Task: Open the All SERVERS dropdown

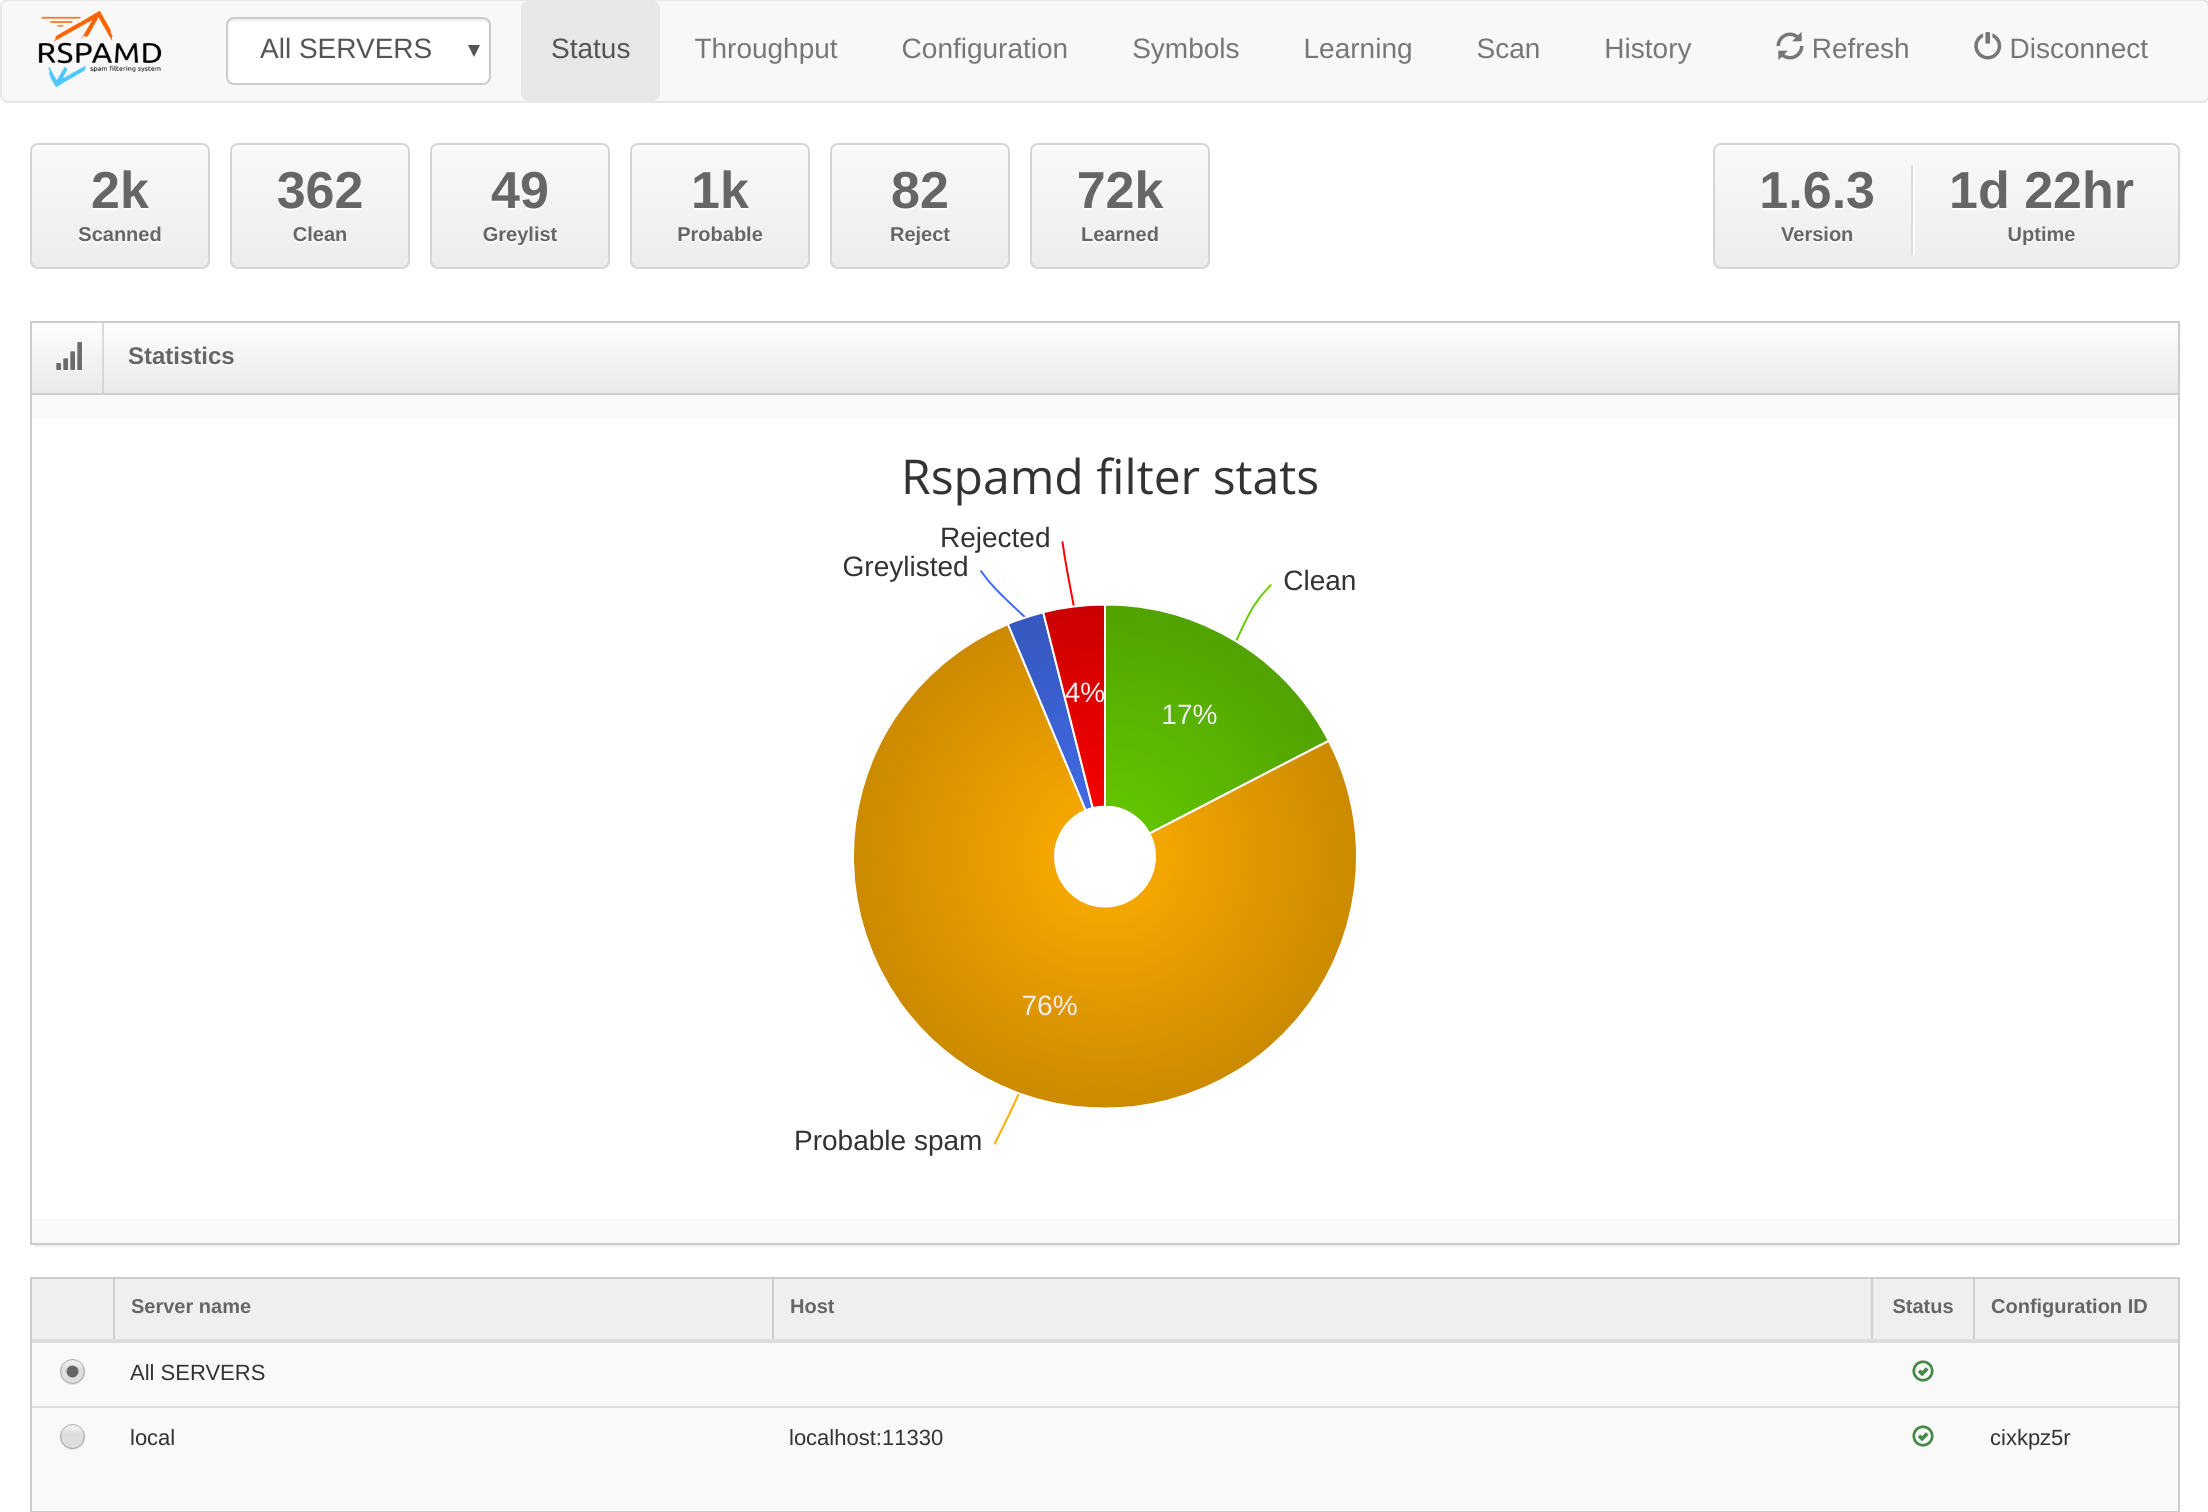Action: click(x=358, y=50)
